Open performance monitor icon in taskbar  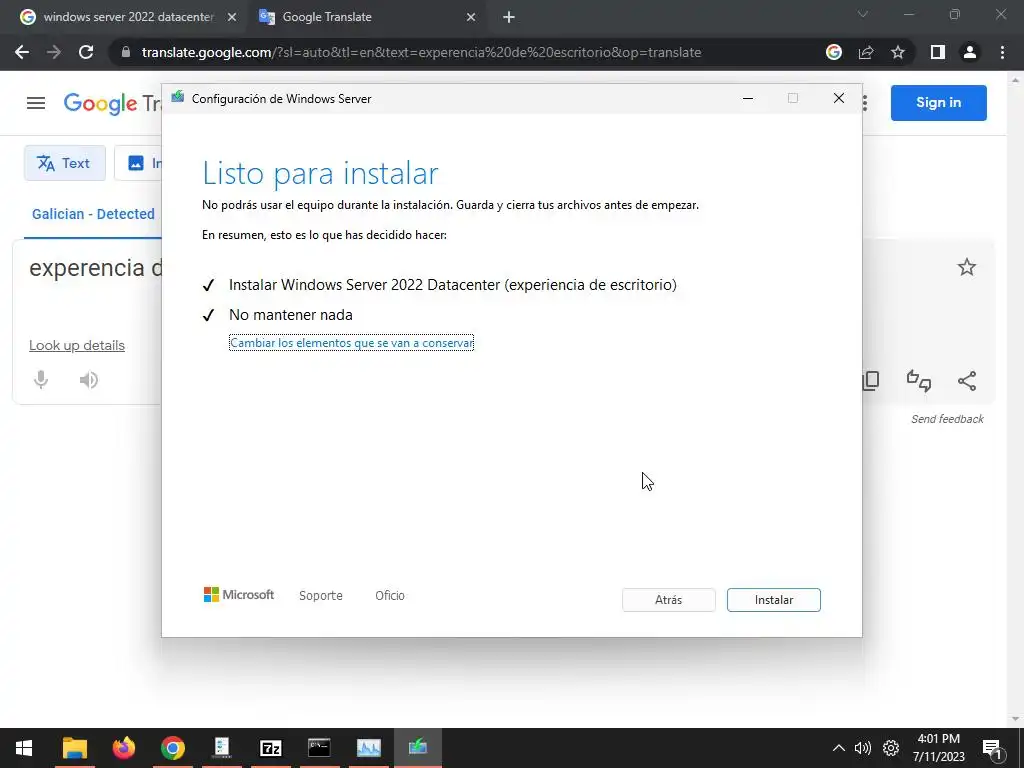tap(368, 748)
